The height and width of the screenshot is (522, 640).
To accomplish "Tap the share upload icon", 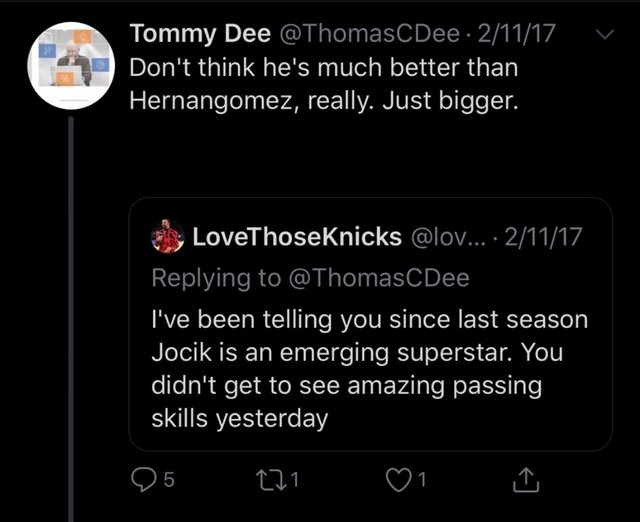I will point(524,482).
